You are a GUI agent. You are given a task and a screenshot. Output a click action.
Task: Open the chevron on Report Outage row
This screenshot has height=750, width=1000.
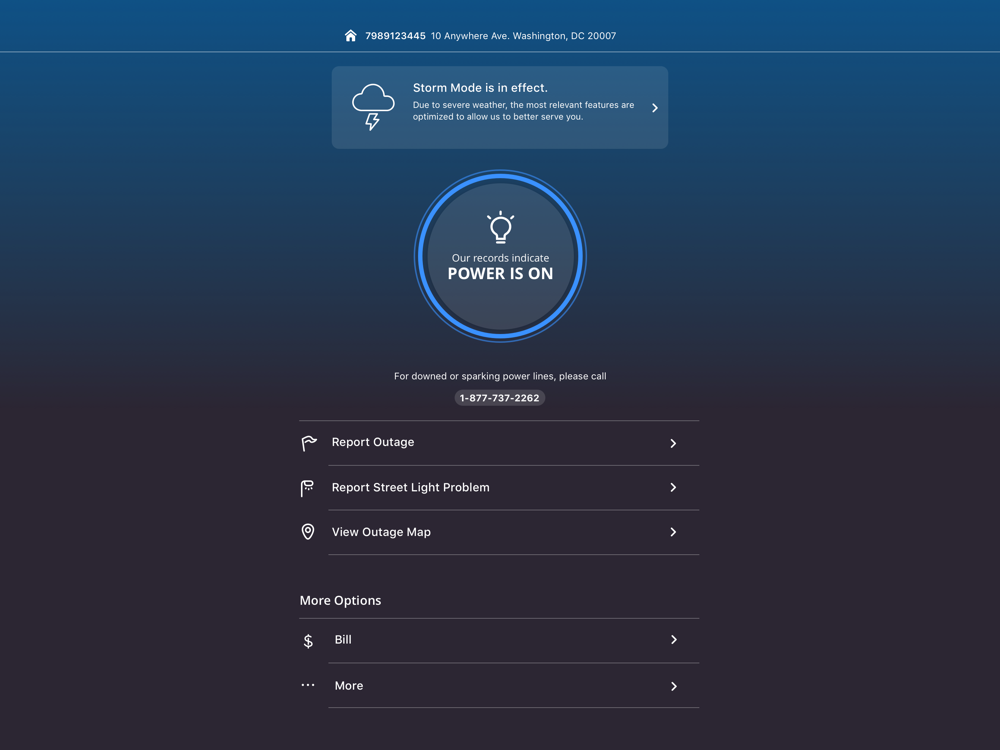click(673, 443)
